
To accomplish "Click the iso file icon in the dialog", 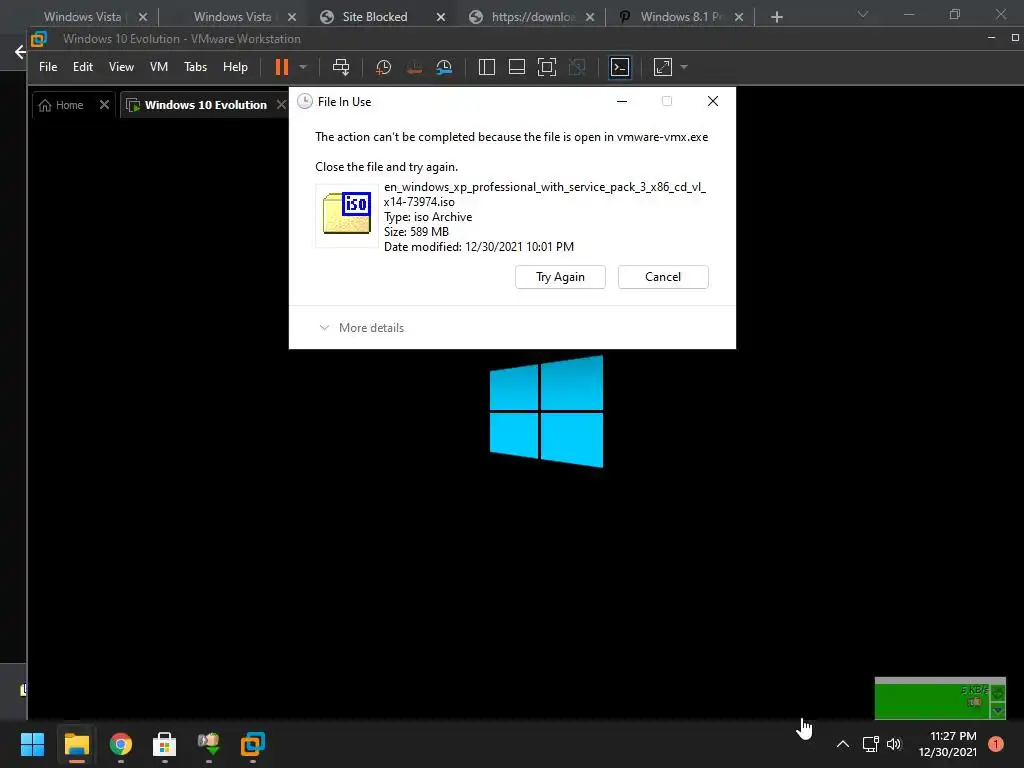I will [x=347, y=214].
